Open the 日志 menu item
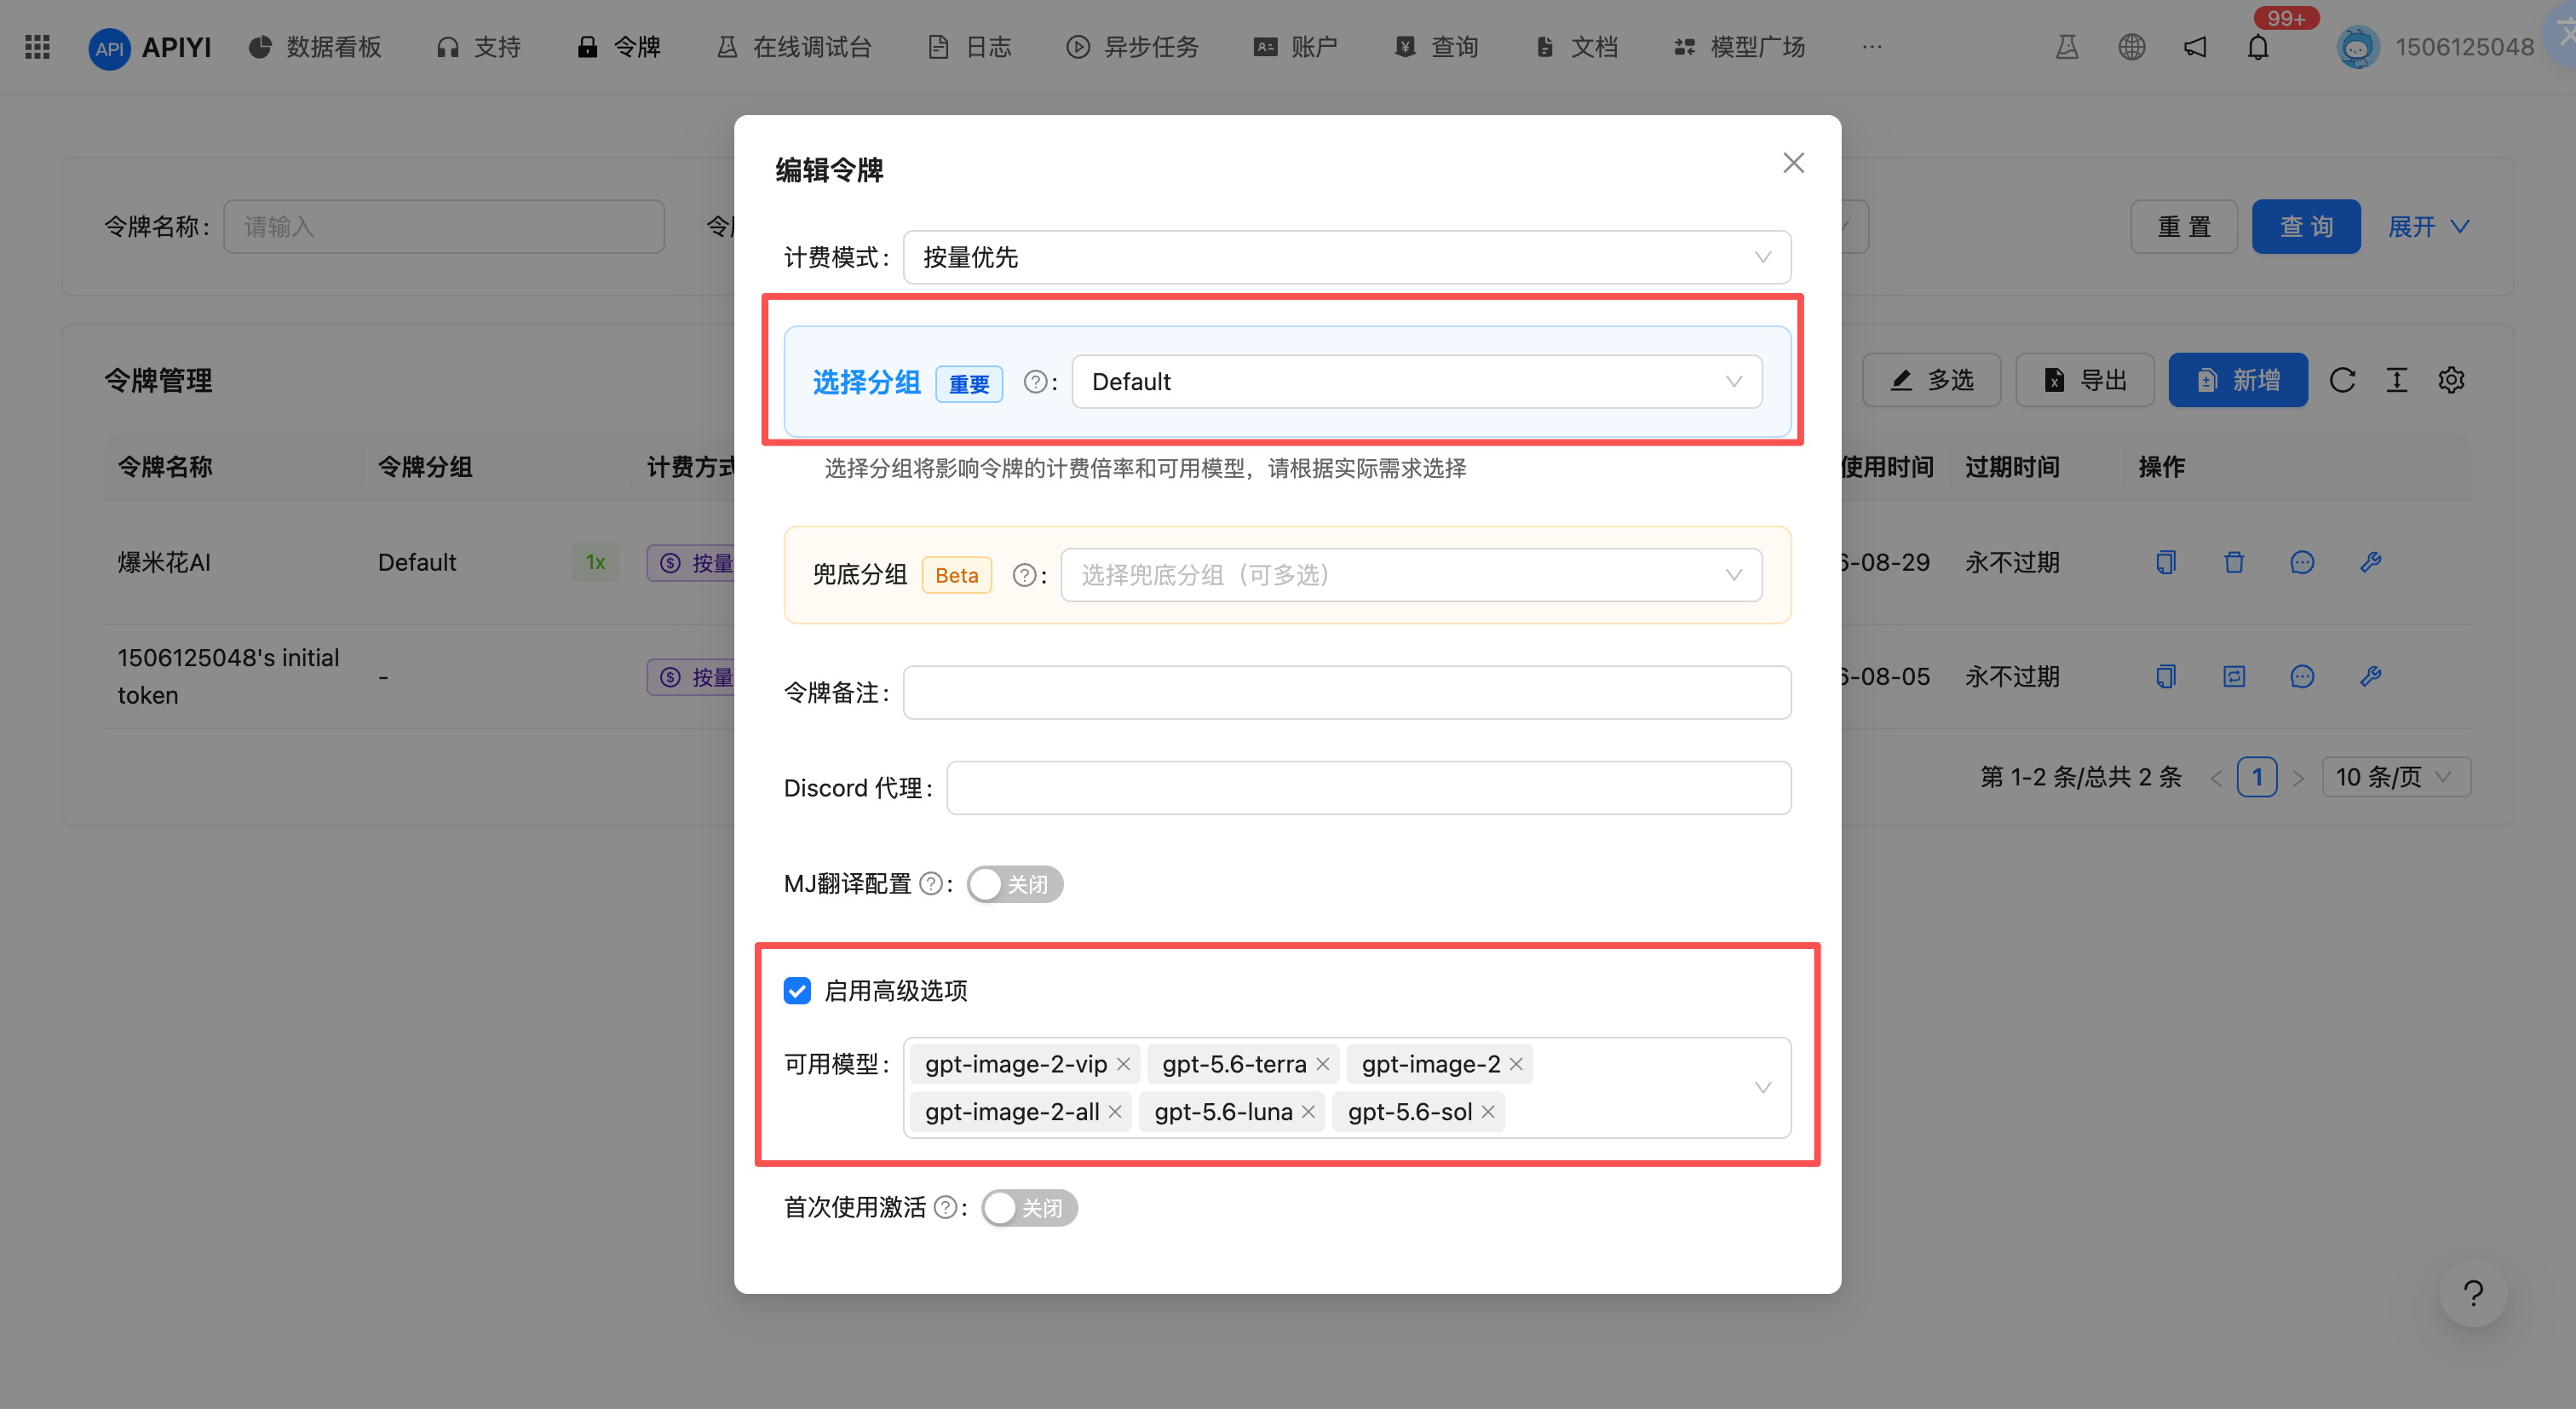The image size is (2576, 1409). [x=969, y=47]
